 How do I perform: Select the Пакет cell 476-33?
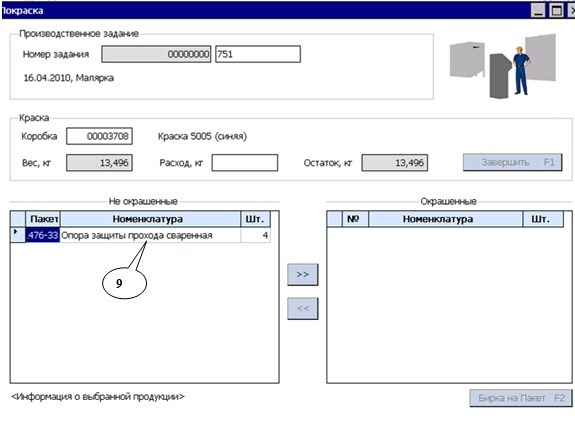point(43,235)
